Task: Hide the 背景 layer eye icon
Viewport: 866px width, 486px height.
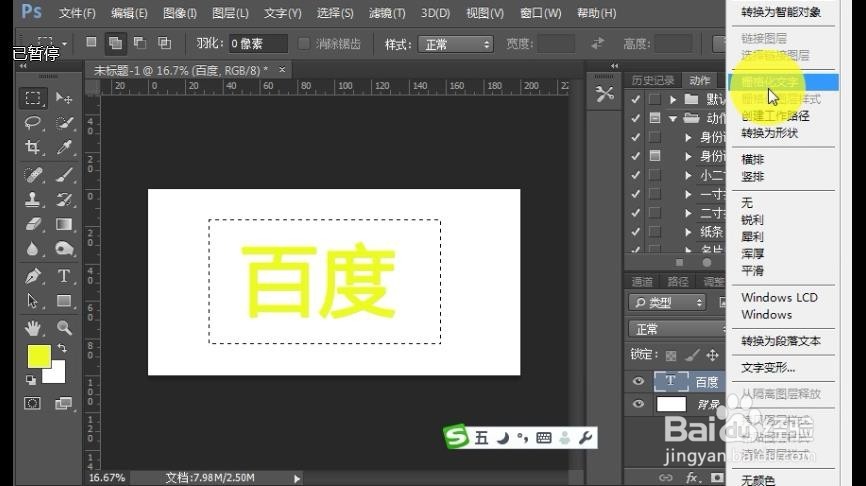Action: tap(638, 404)
